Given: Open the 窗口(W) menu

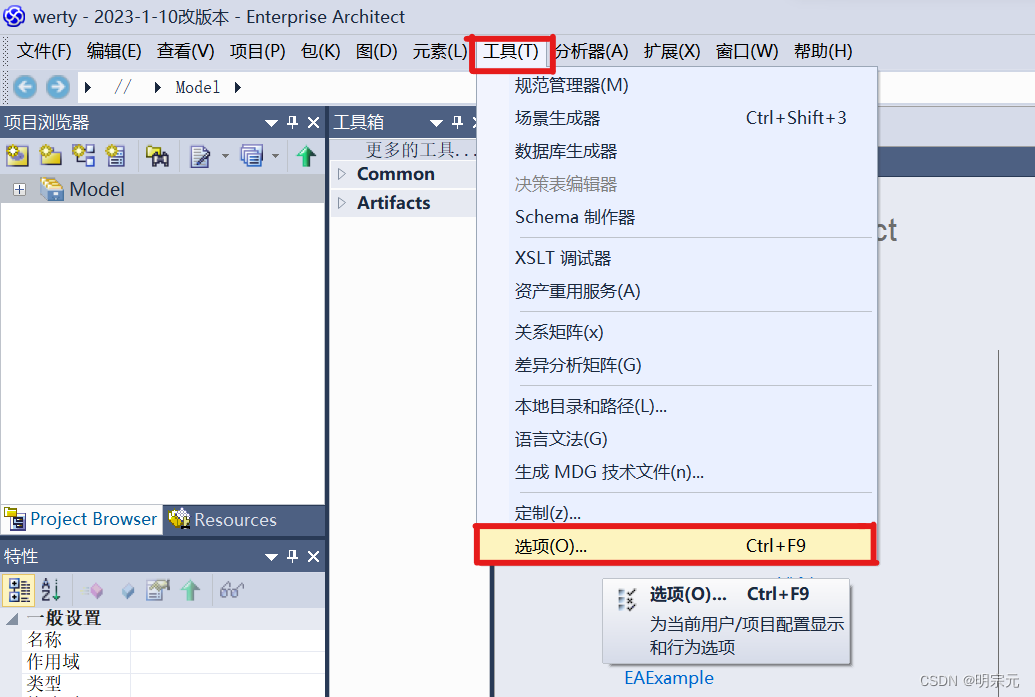Looking at the screenshot, I should [x=747, y=51].
